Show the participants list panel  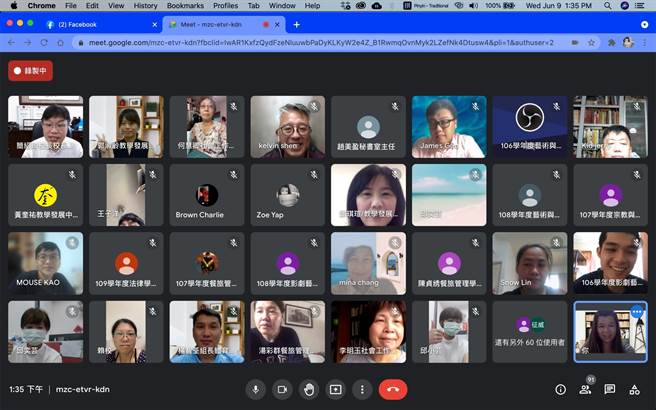(585, 389)
